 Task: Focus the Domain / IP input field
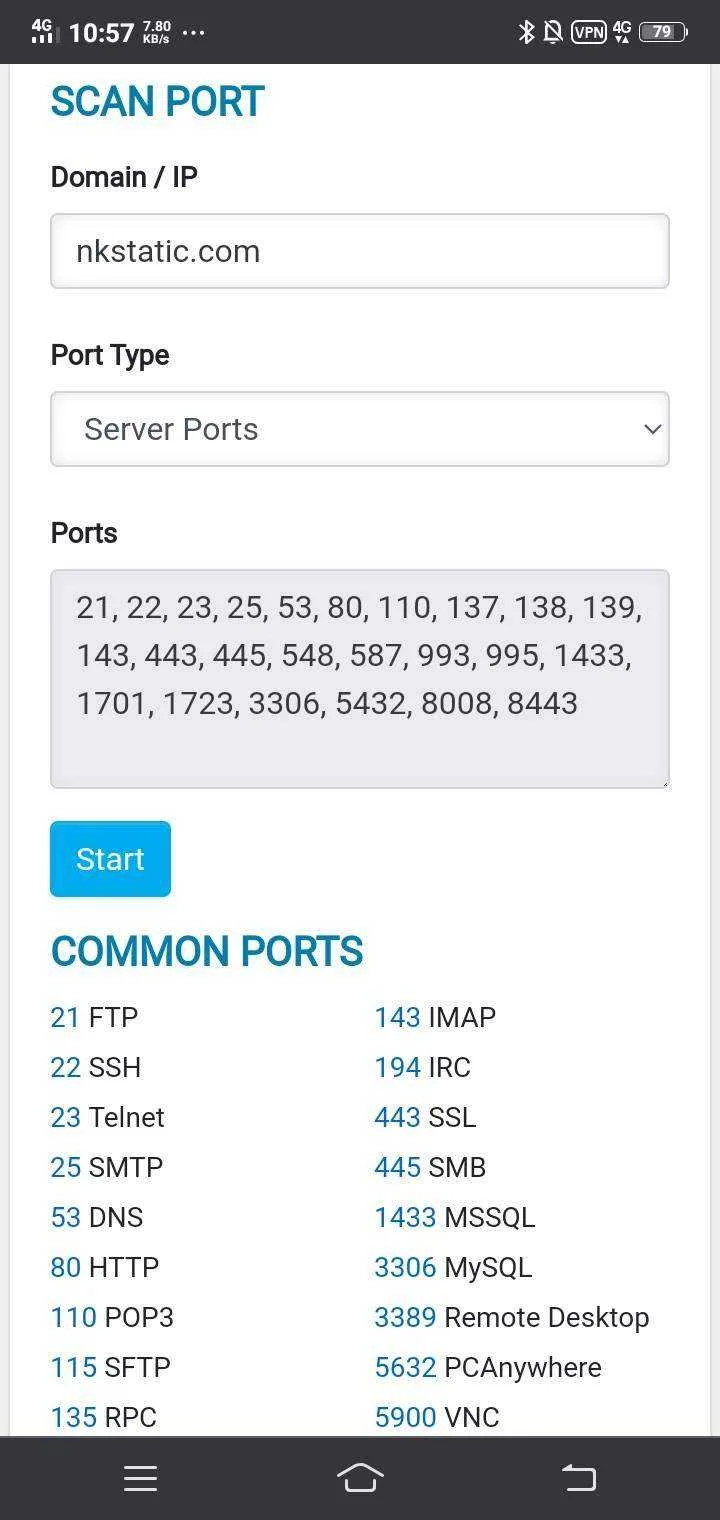tap(360, 251)
